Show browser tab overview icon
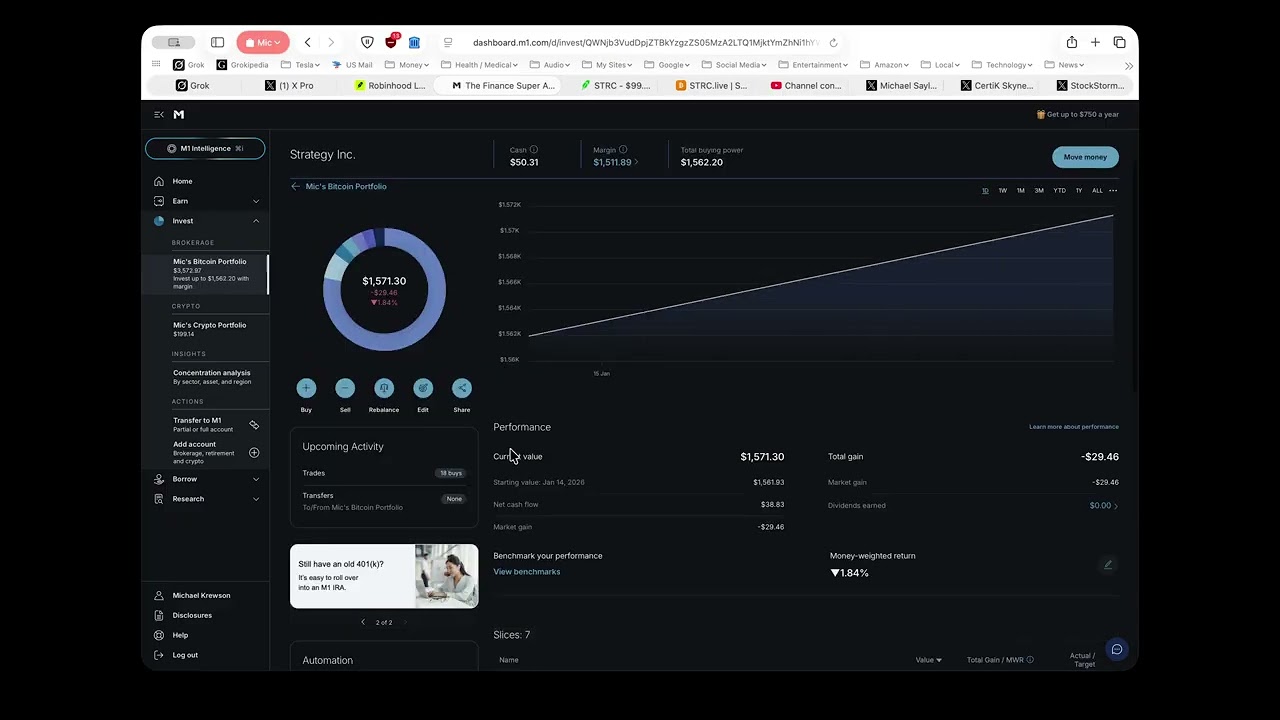The image size is (1280, 720). coord(1119,42)
